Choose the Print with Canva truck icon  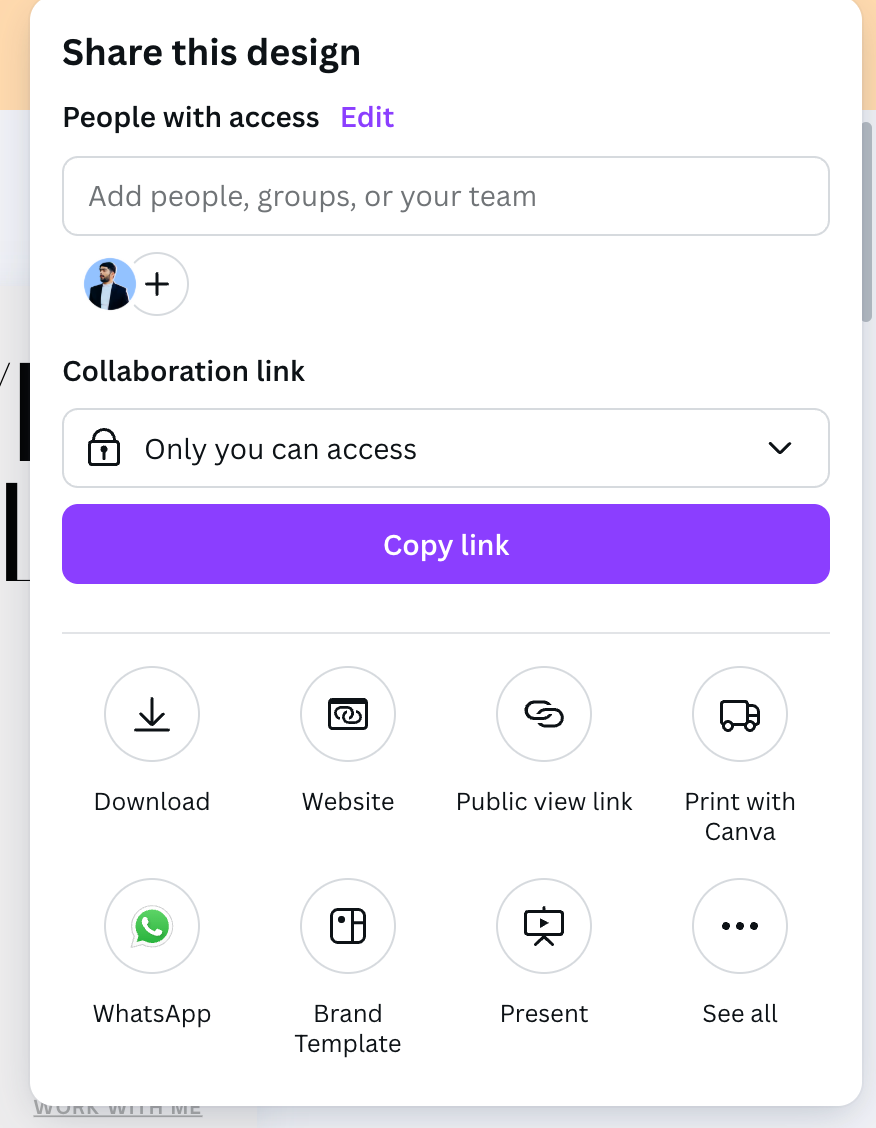tap(740, 714)
